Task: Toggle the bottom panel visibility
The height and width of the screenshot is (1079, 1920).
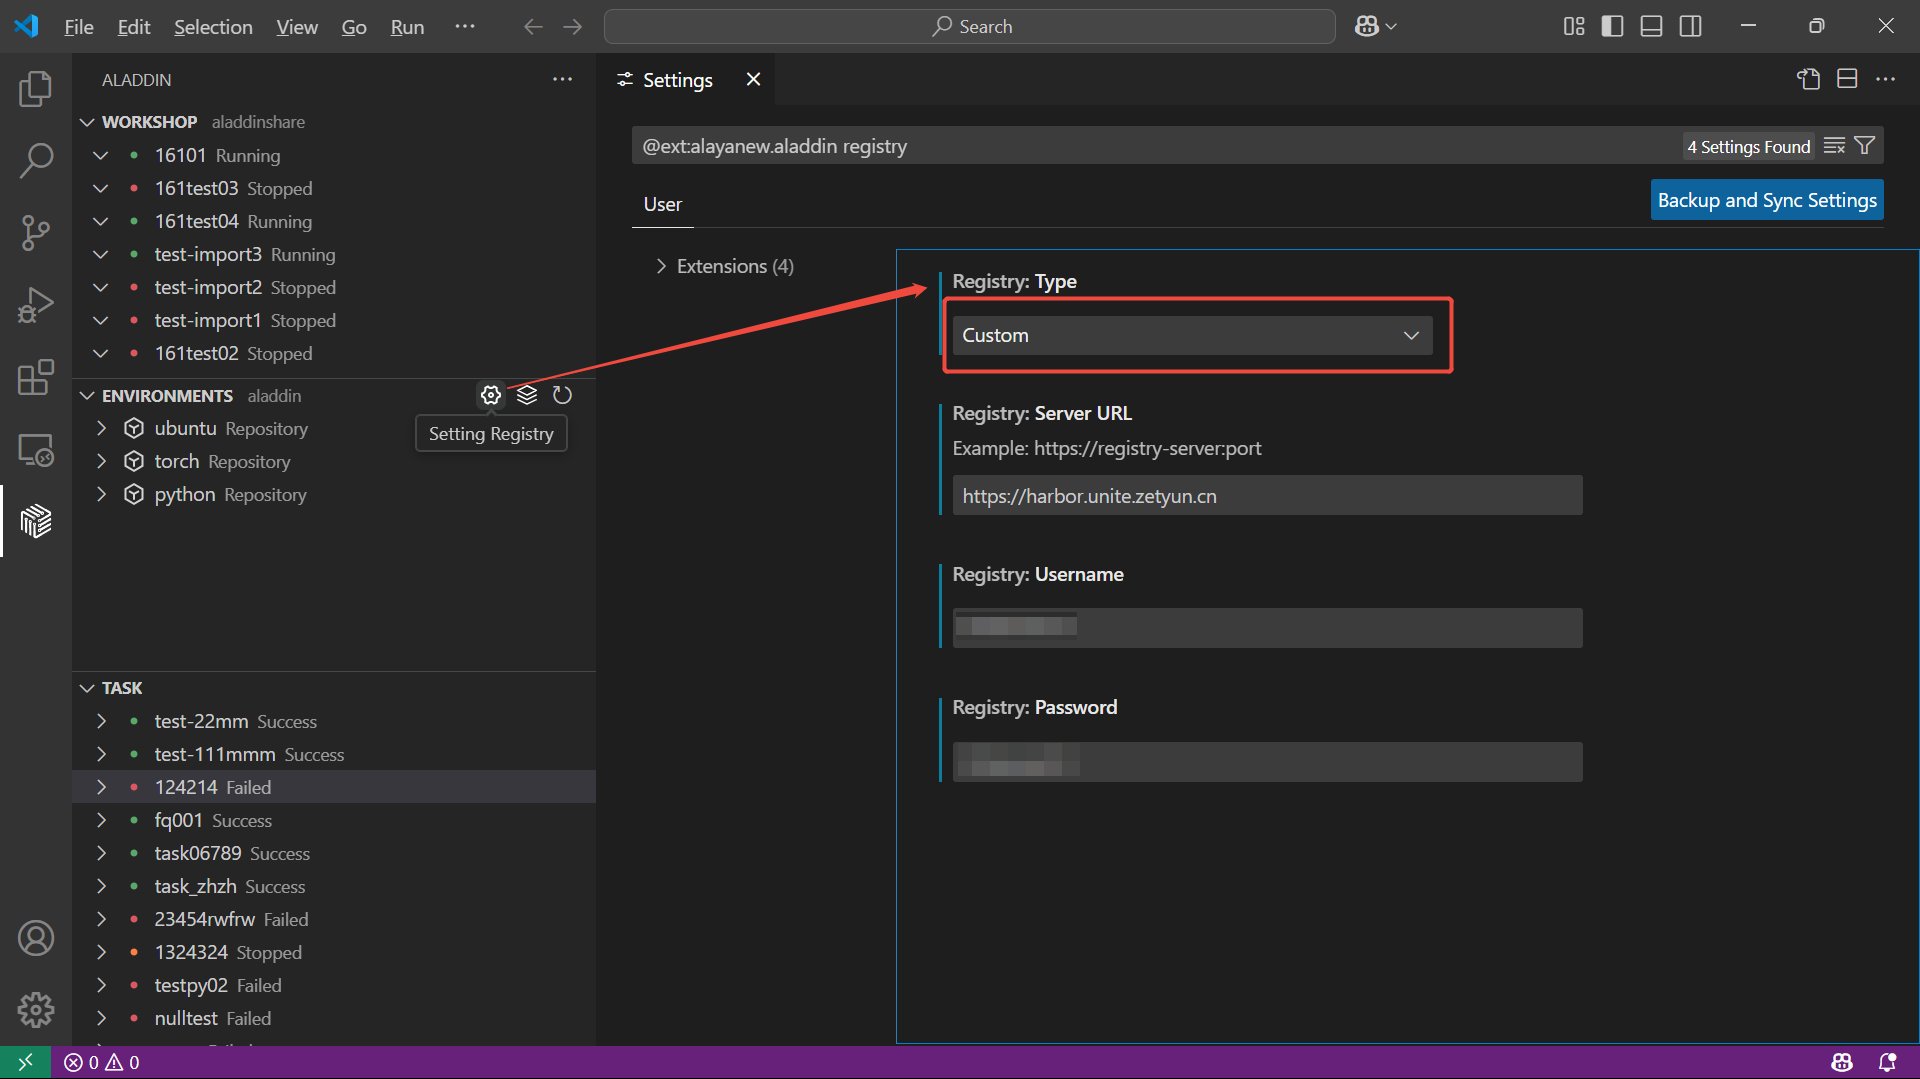Action: pyautogui.click(x=1650, y=26)
